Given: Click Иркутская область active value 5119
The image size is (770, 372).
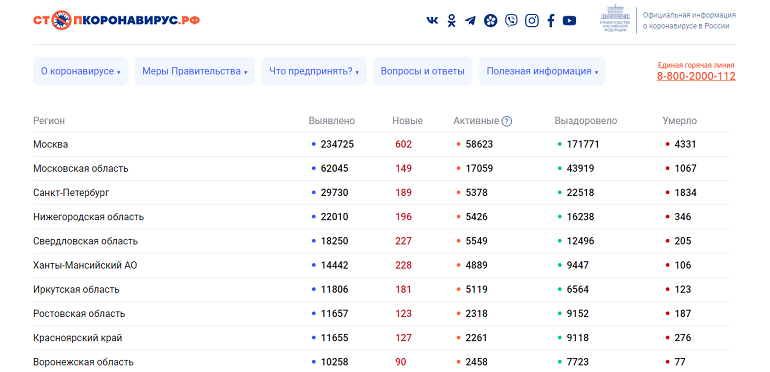Looking at the screenshot, I should 476,289.
